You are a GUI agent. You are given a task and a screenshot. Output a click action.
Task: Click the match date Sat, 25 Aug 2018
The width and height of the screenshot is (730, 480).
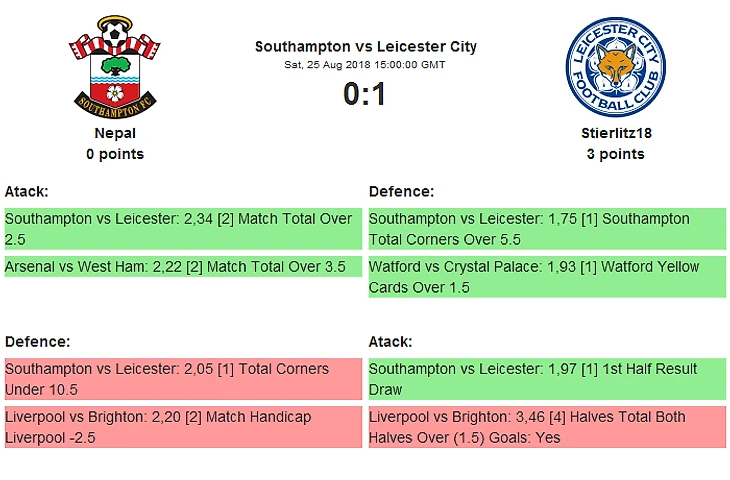365,65
